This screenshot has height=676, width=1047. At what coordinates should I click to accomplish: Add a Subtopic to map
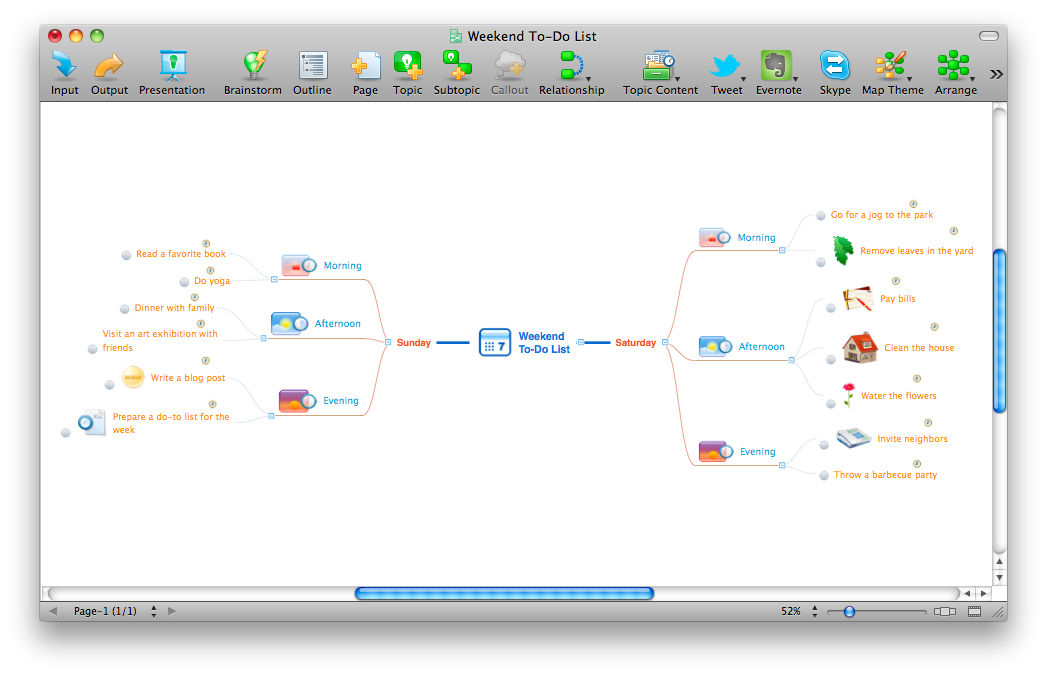457,65
